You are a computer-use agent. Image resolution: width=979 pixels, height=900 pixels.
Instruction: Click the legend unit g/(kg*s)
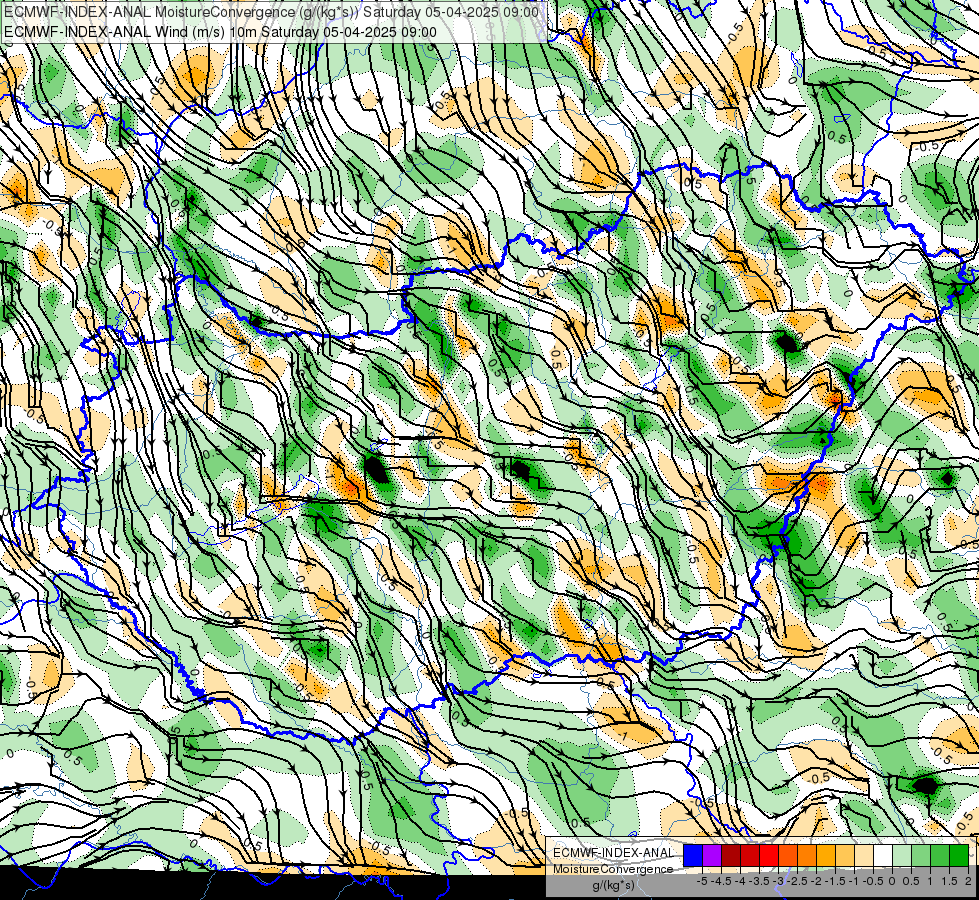pyautogui.click(x=613, y=885)
